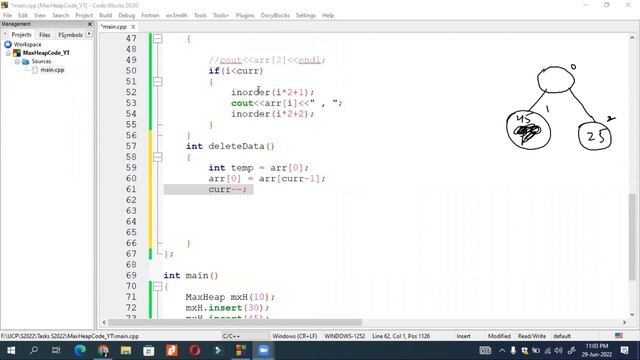Open the View menu

(40, 15)
